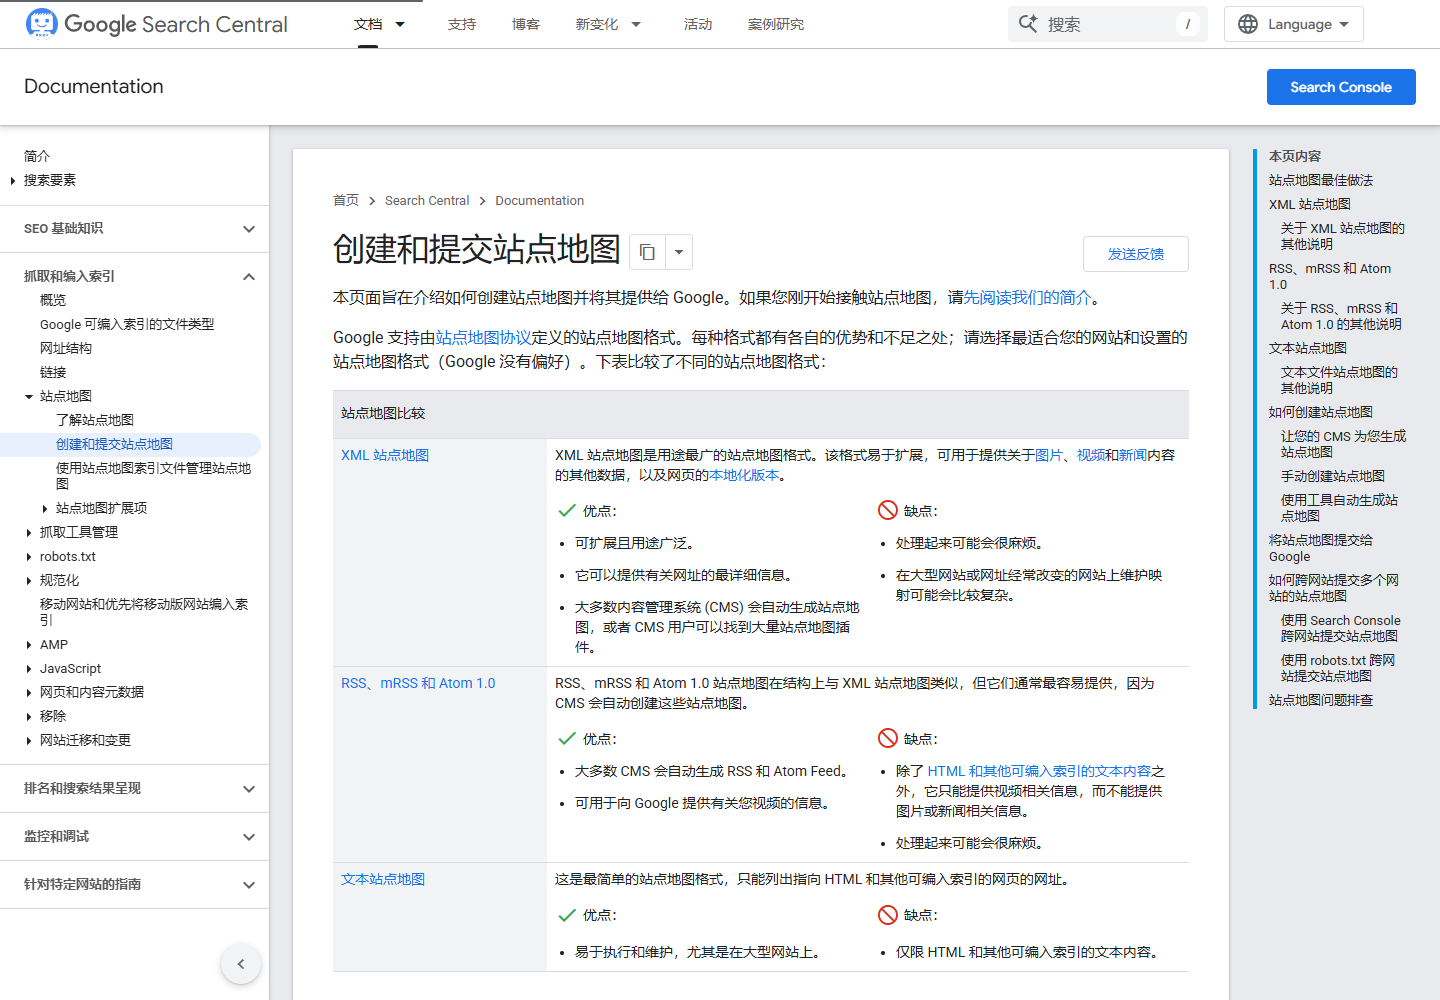Viewport: 1440px width, 1000px height.
Task: Click the 发送反馈 feedback button
Action: click(x=1136, y=254)
